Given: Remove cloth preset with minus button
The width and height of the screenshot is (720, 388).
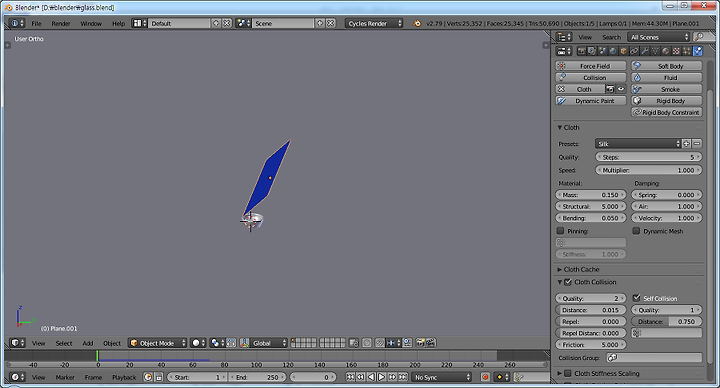Looking at the screenshot, I should pyautogui.click(x=697, y=144).
